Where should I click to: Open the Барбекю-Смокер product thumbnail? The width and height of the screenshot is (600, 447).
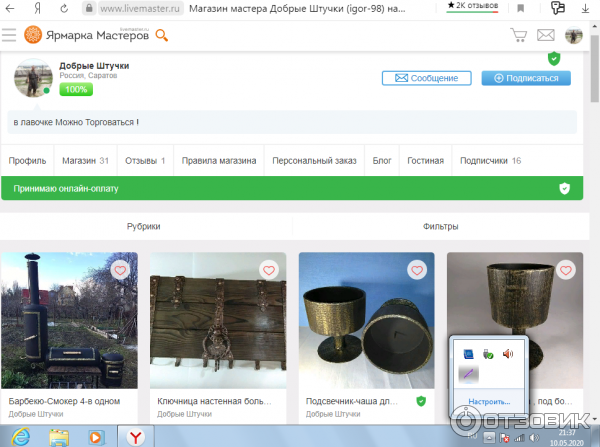pos(67,320)
